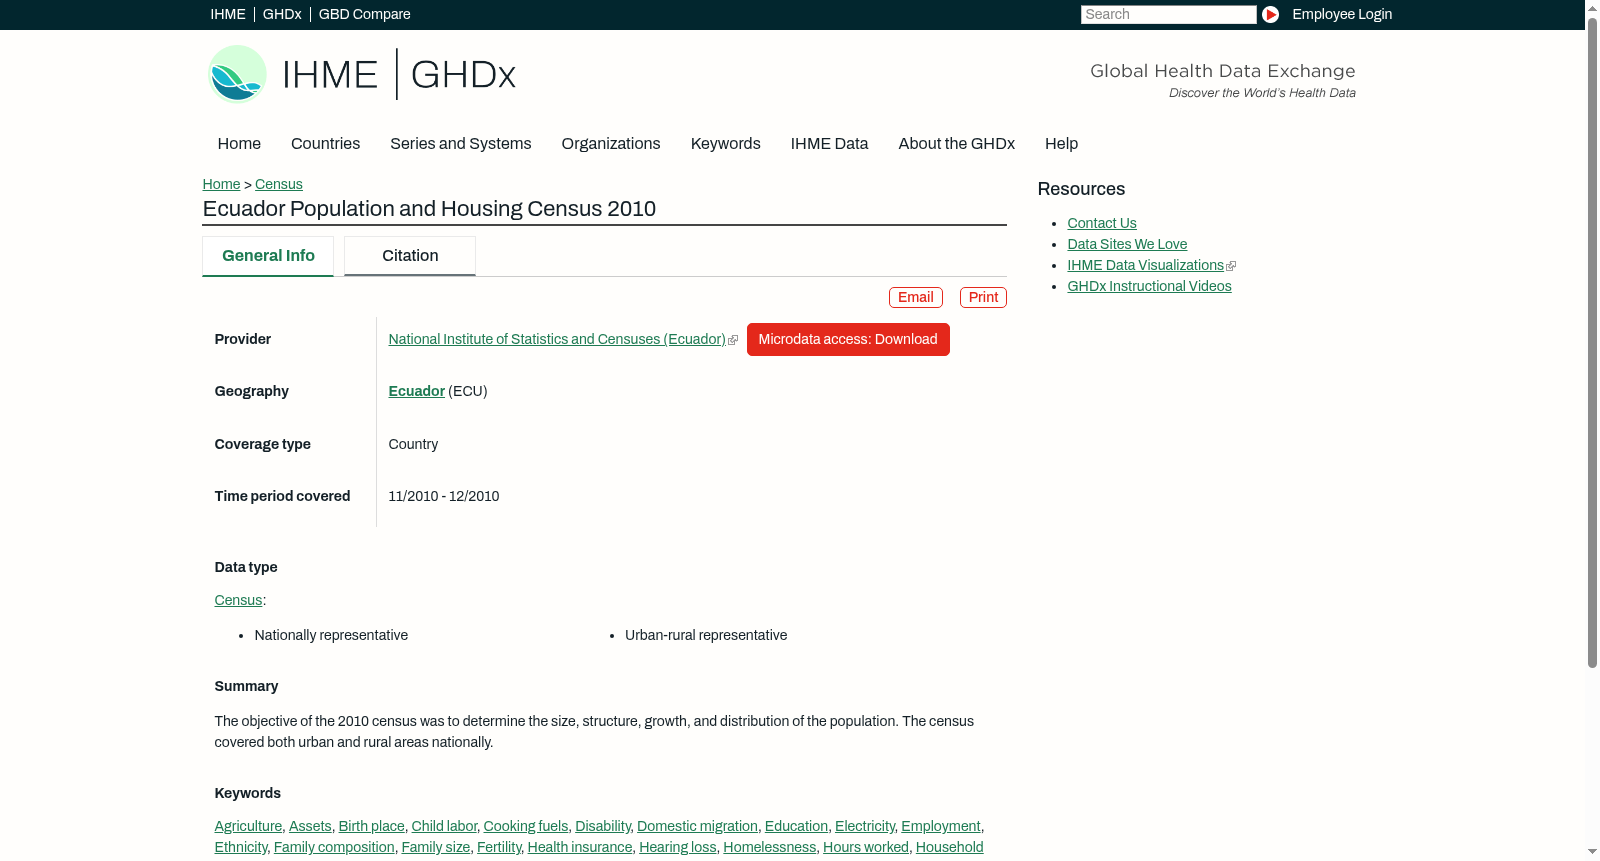Image resolution: width=1600 pixels, height=861 pixels.
Task: Open About the GHDx menu item
Action: click(957, 143)
